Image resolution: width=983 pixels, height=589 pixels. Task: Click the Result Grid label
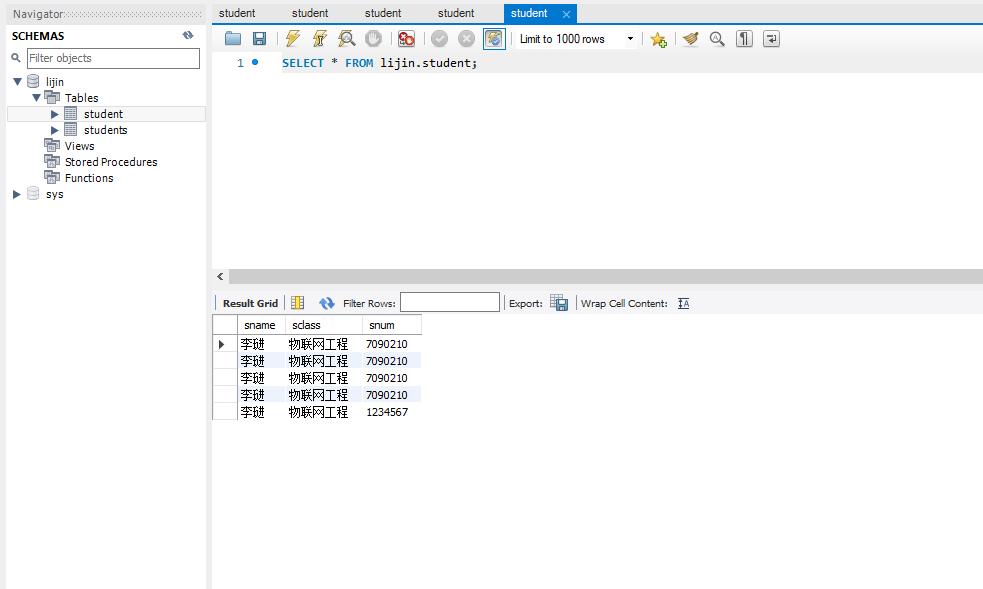click(x=250, y=303)
